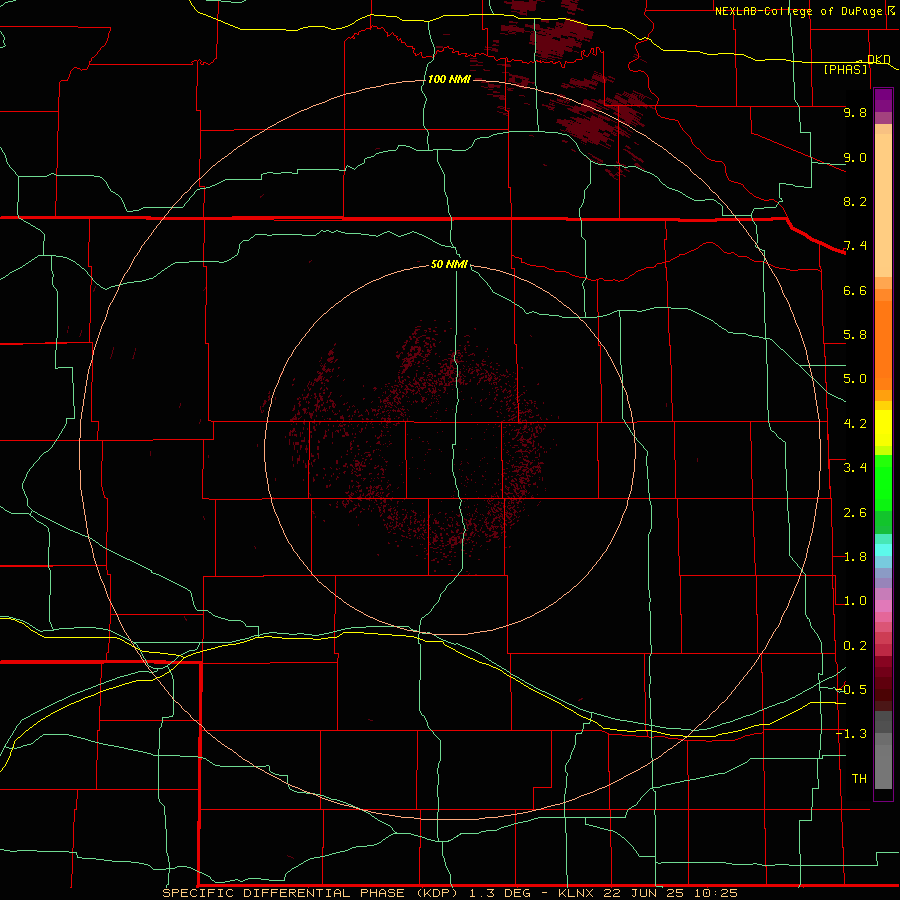This screenshot has height=900, width=900.
Task: Click the KLNX radar site identifier
Action: point(577,893)
